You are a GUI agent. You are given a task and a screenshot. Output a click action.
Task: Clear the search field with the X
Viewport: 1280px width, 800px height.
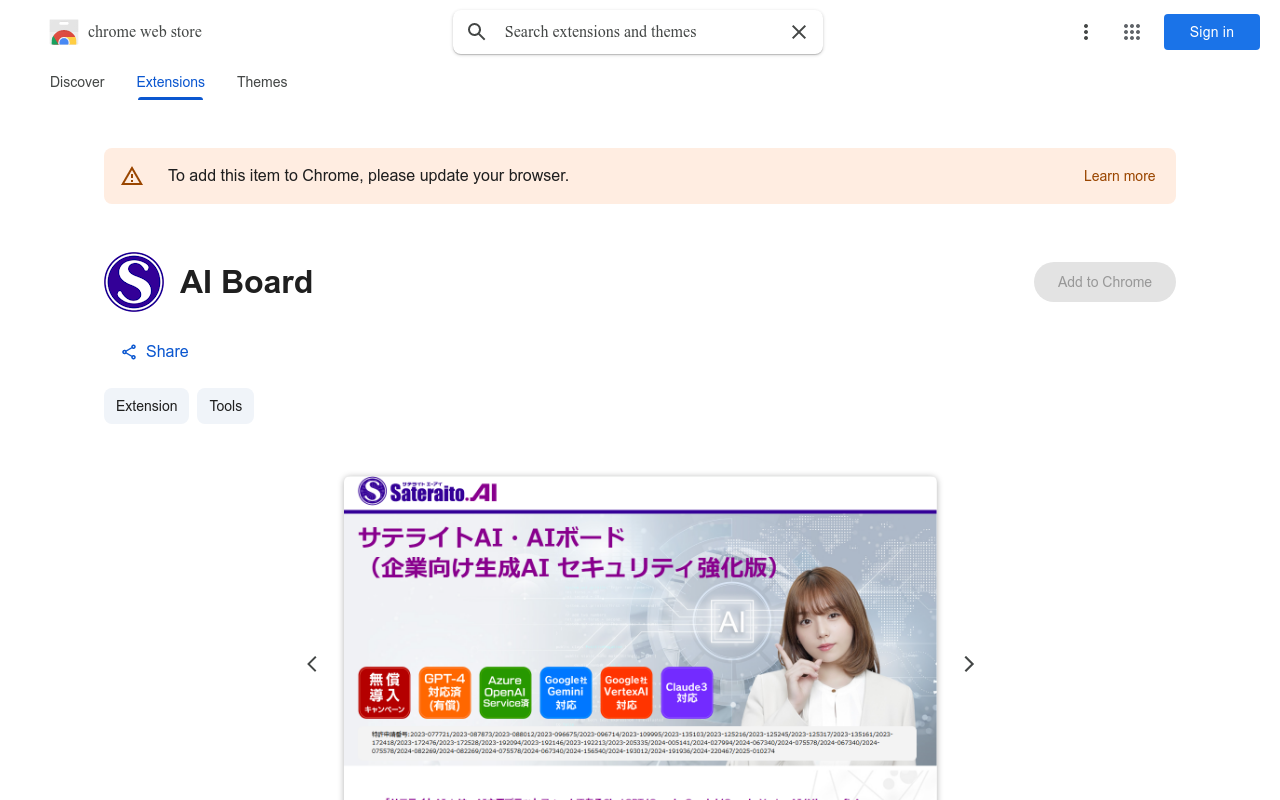[x=799, y=32]
